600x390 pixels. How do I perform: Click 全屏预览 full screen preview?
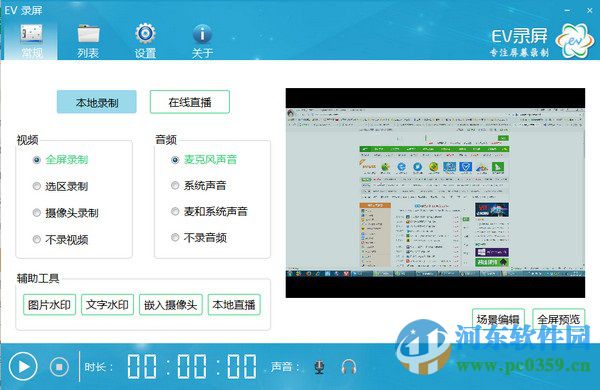[x=559, y=318]
